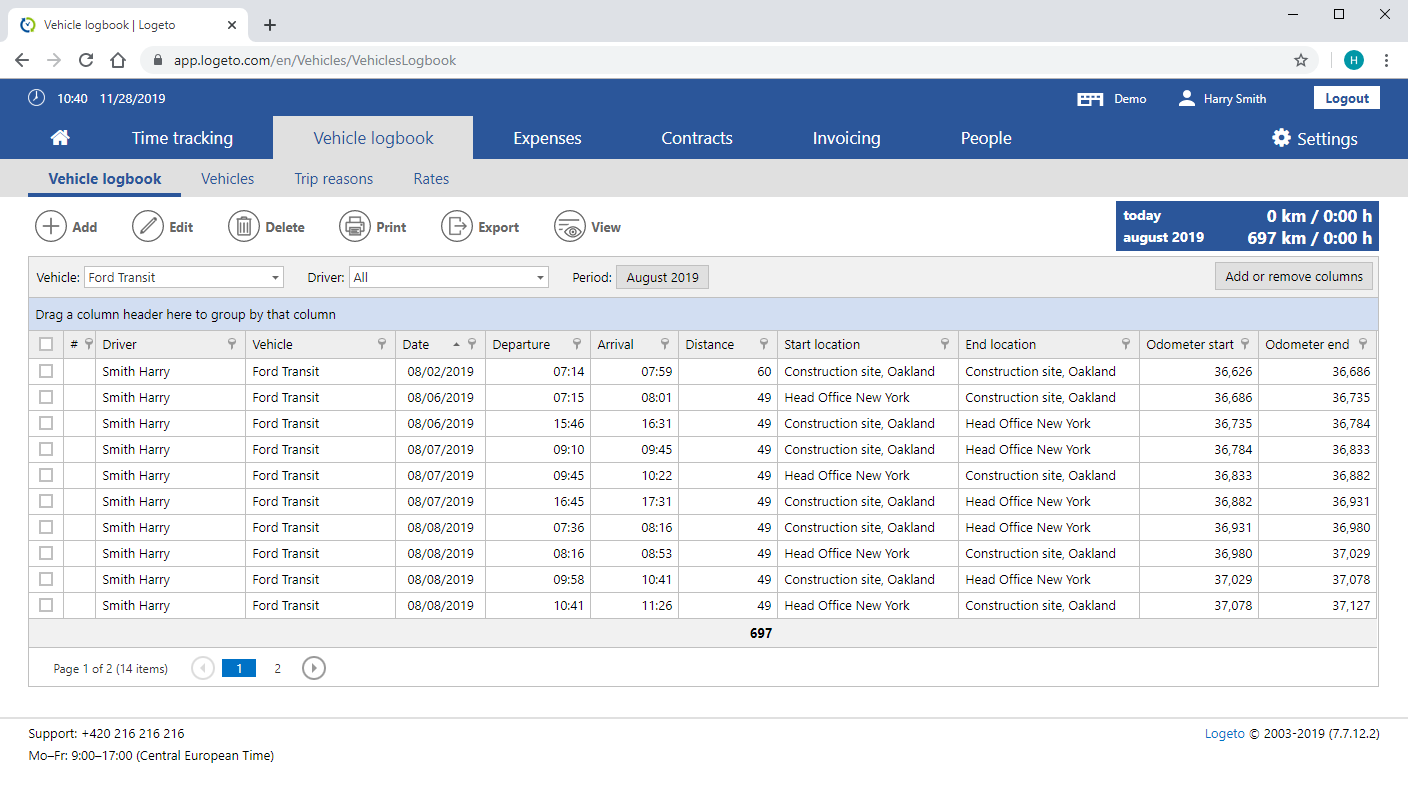Screen dimensions: 1408x797
Task: Click the Logout button
Action: click(1347, 98)
